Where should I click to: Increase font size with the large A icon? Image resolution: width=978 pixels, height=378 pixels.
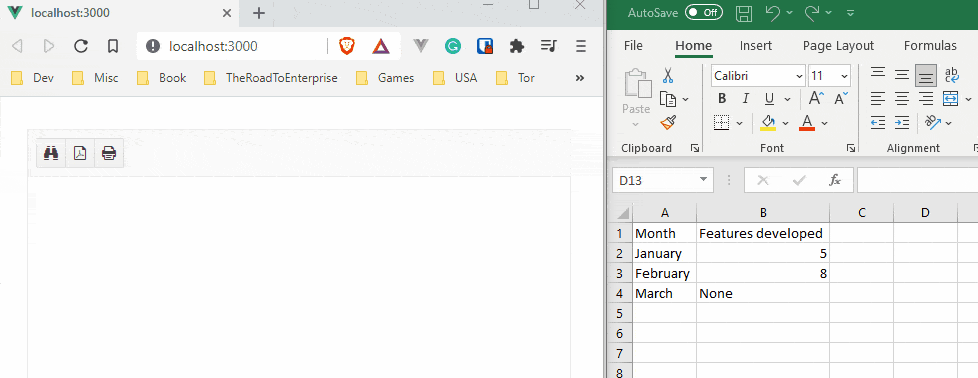tap(816, 99)
